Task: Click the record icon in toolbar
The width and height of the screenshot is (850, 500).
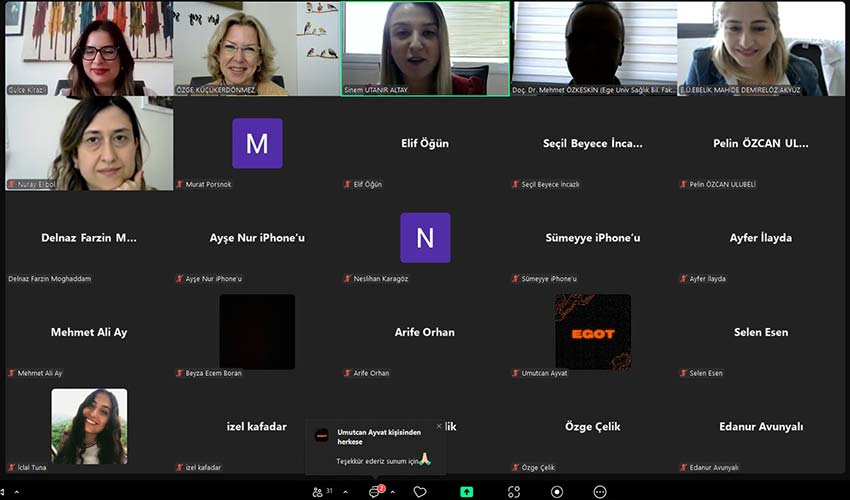Action: [557, 492]
